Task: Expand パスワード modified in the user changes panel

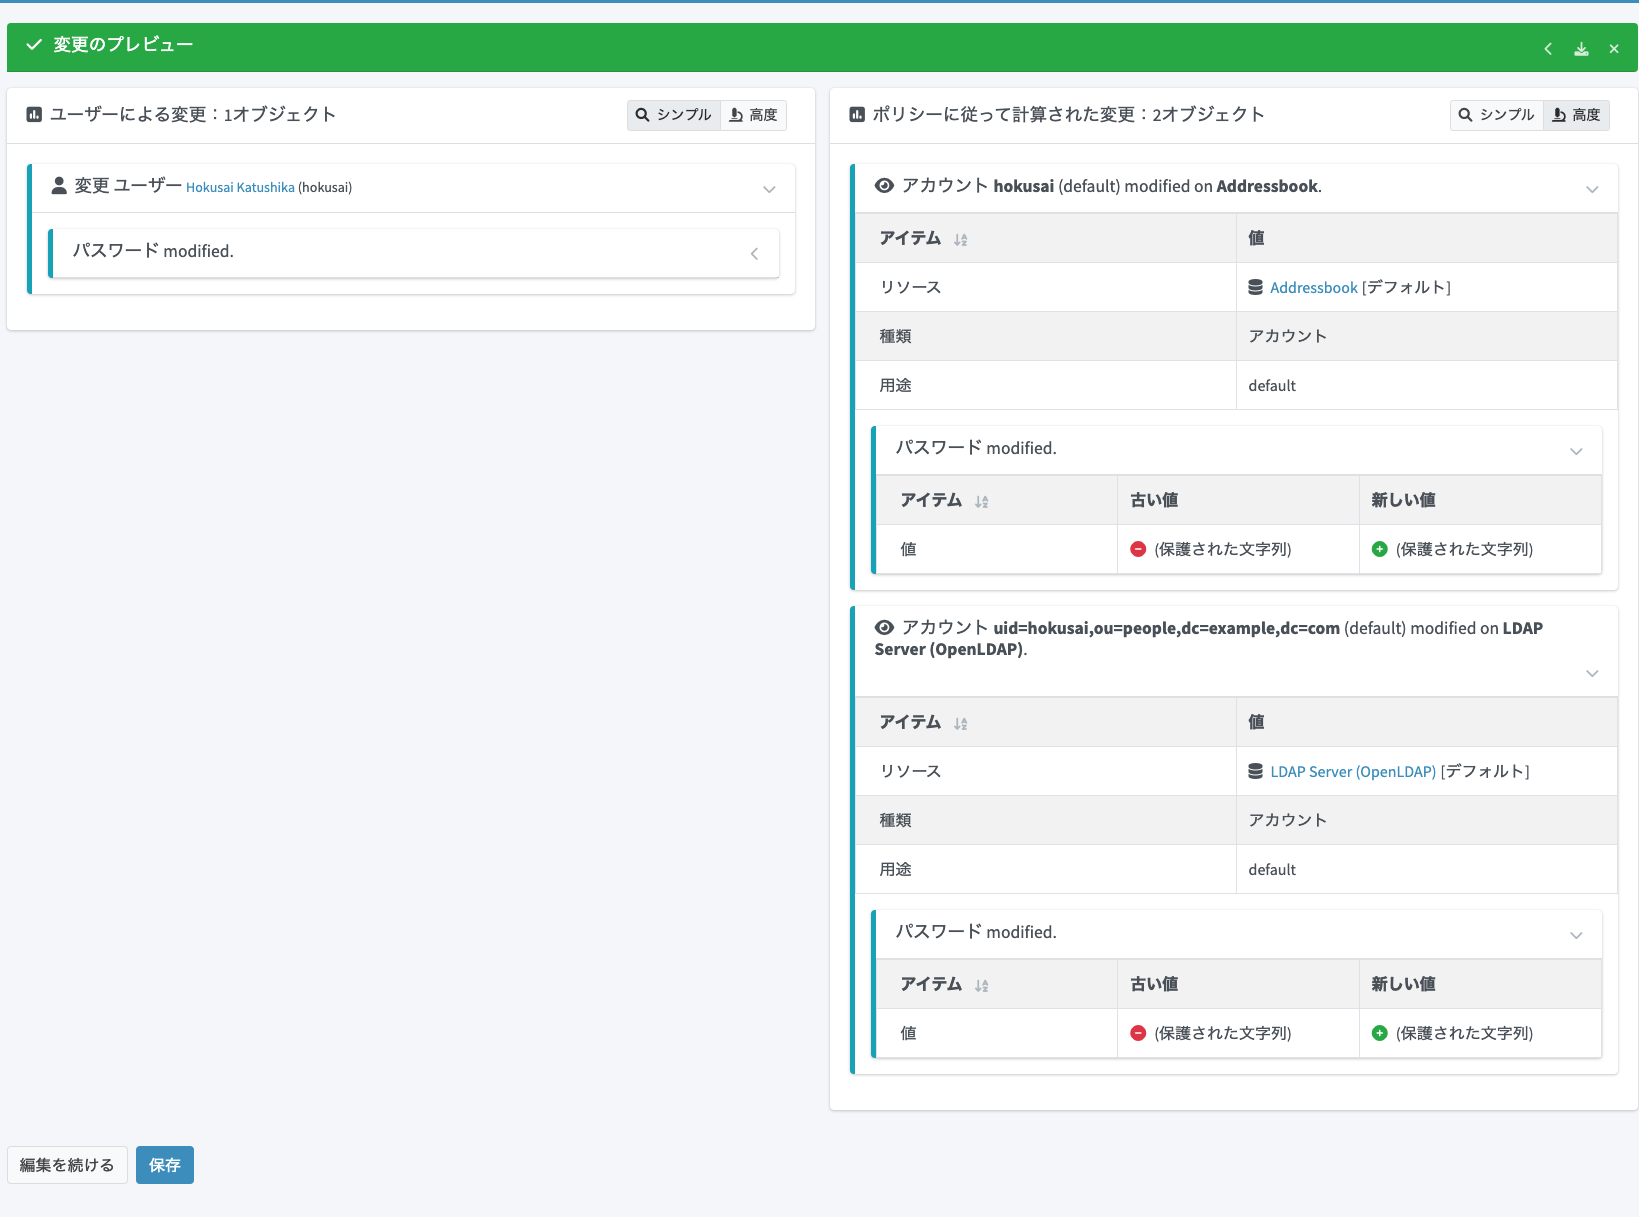Action: tap(755, 254)
